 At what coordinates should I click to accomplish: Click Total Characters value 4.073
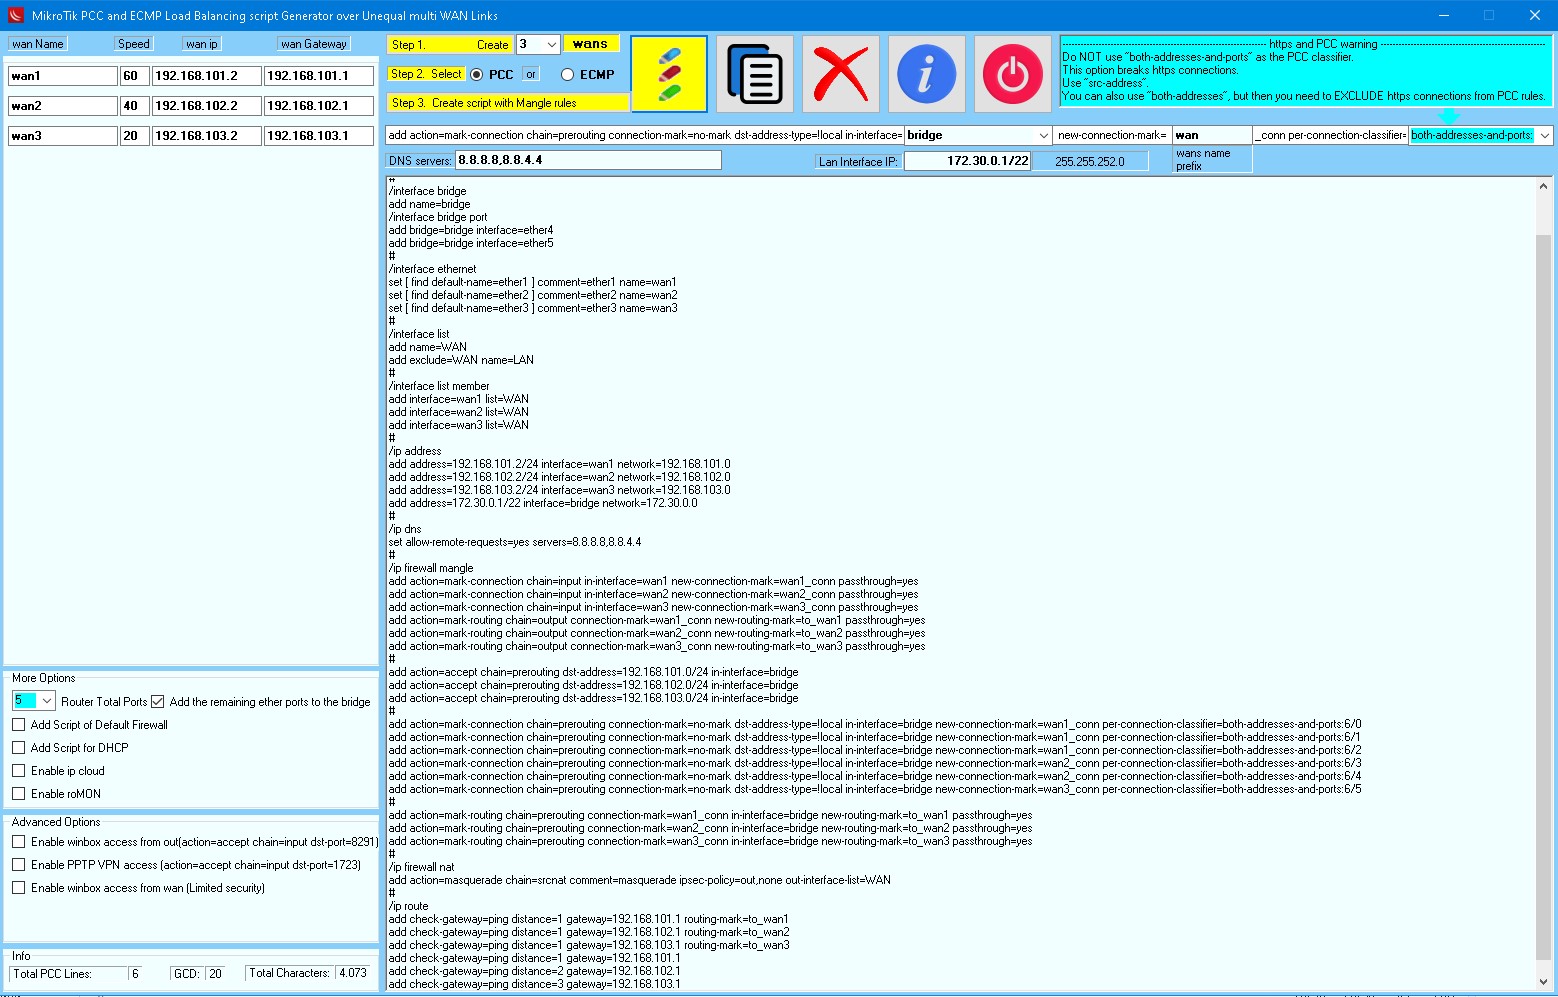(352, 973)
